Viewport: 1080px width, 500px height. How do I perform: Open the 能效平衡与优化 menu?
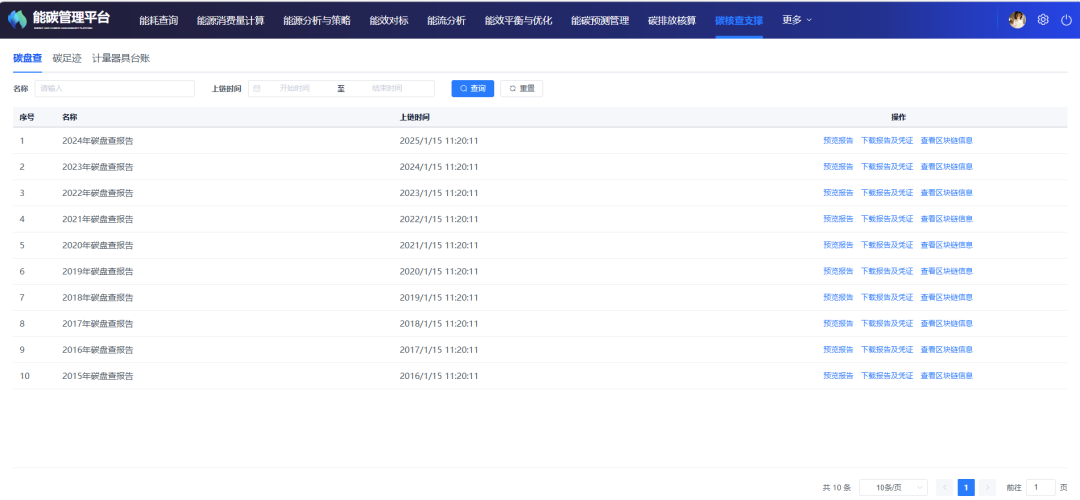[x=519, y=21]
